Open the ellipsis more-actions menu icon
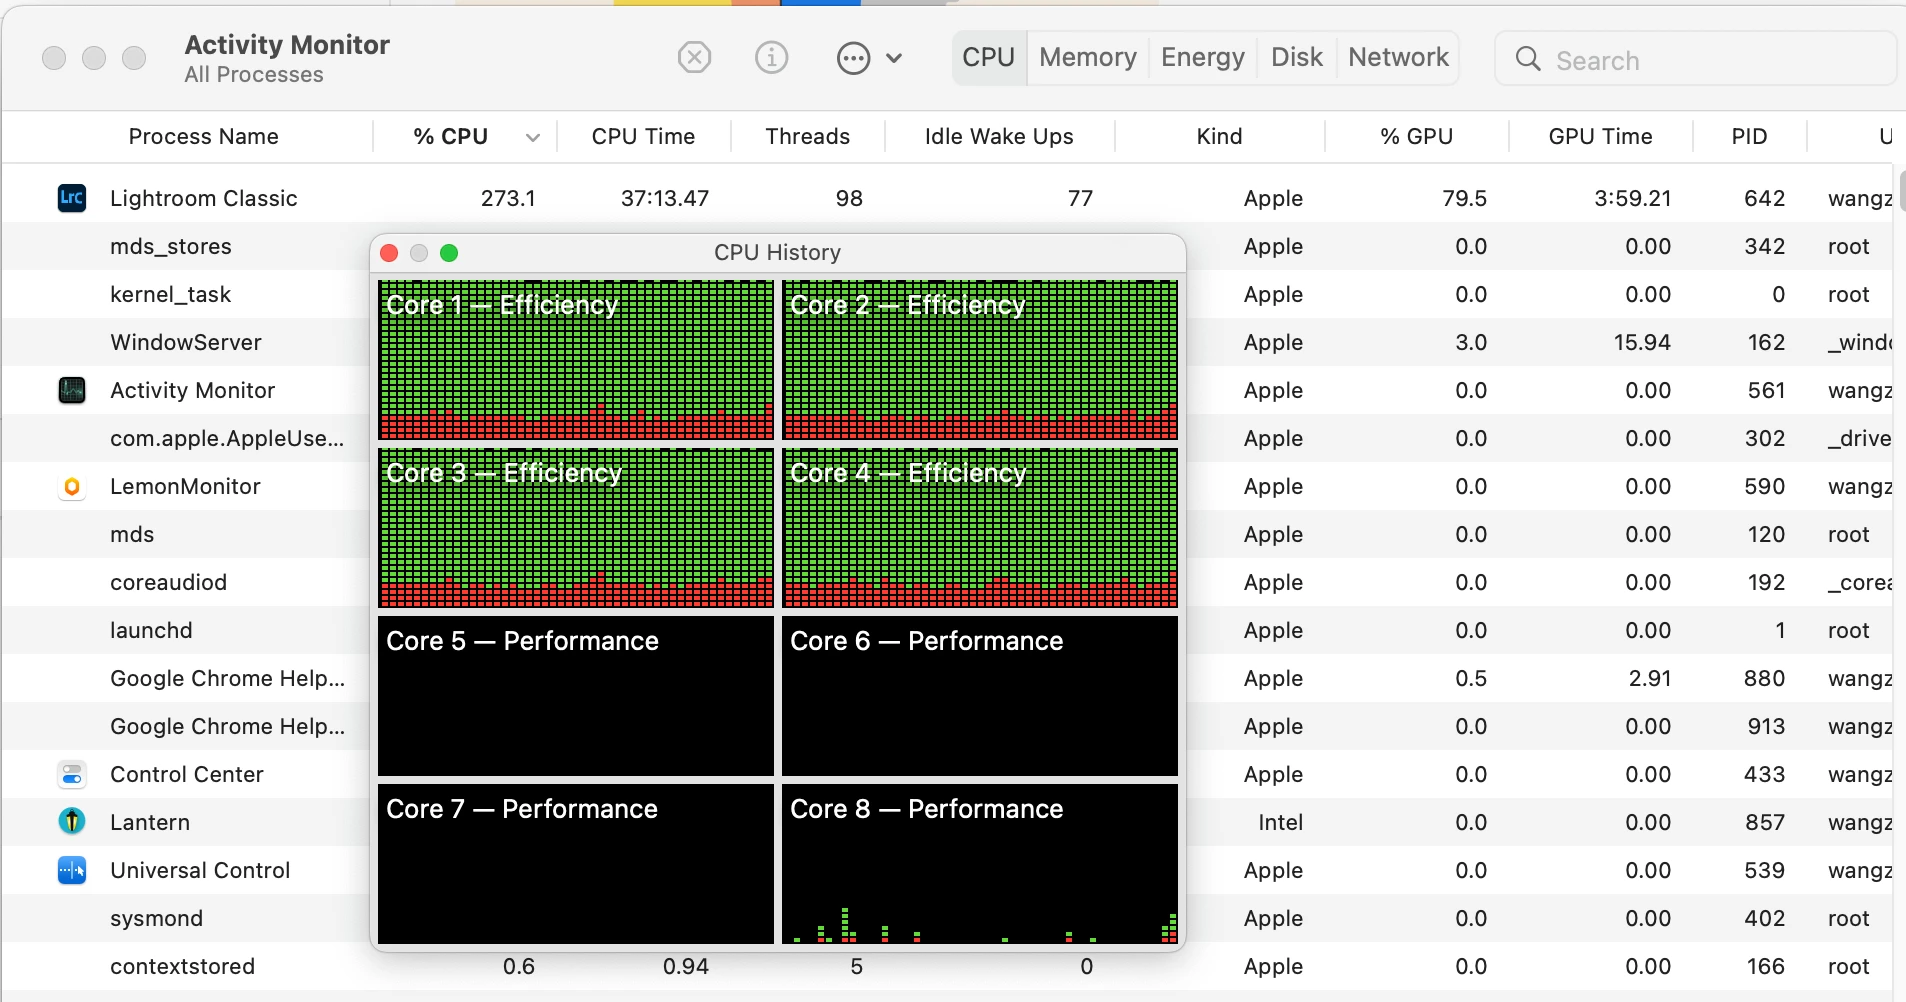The height and width of the screenshot is (1002, 1906). point(853,58)
